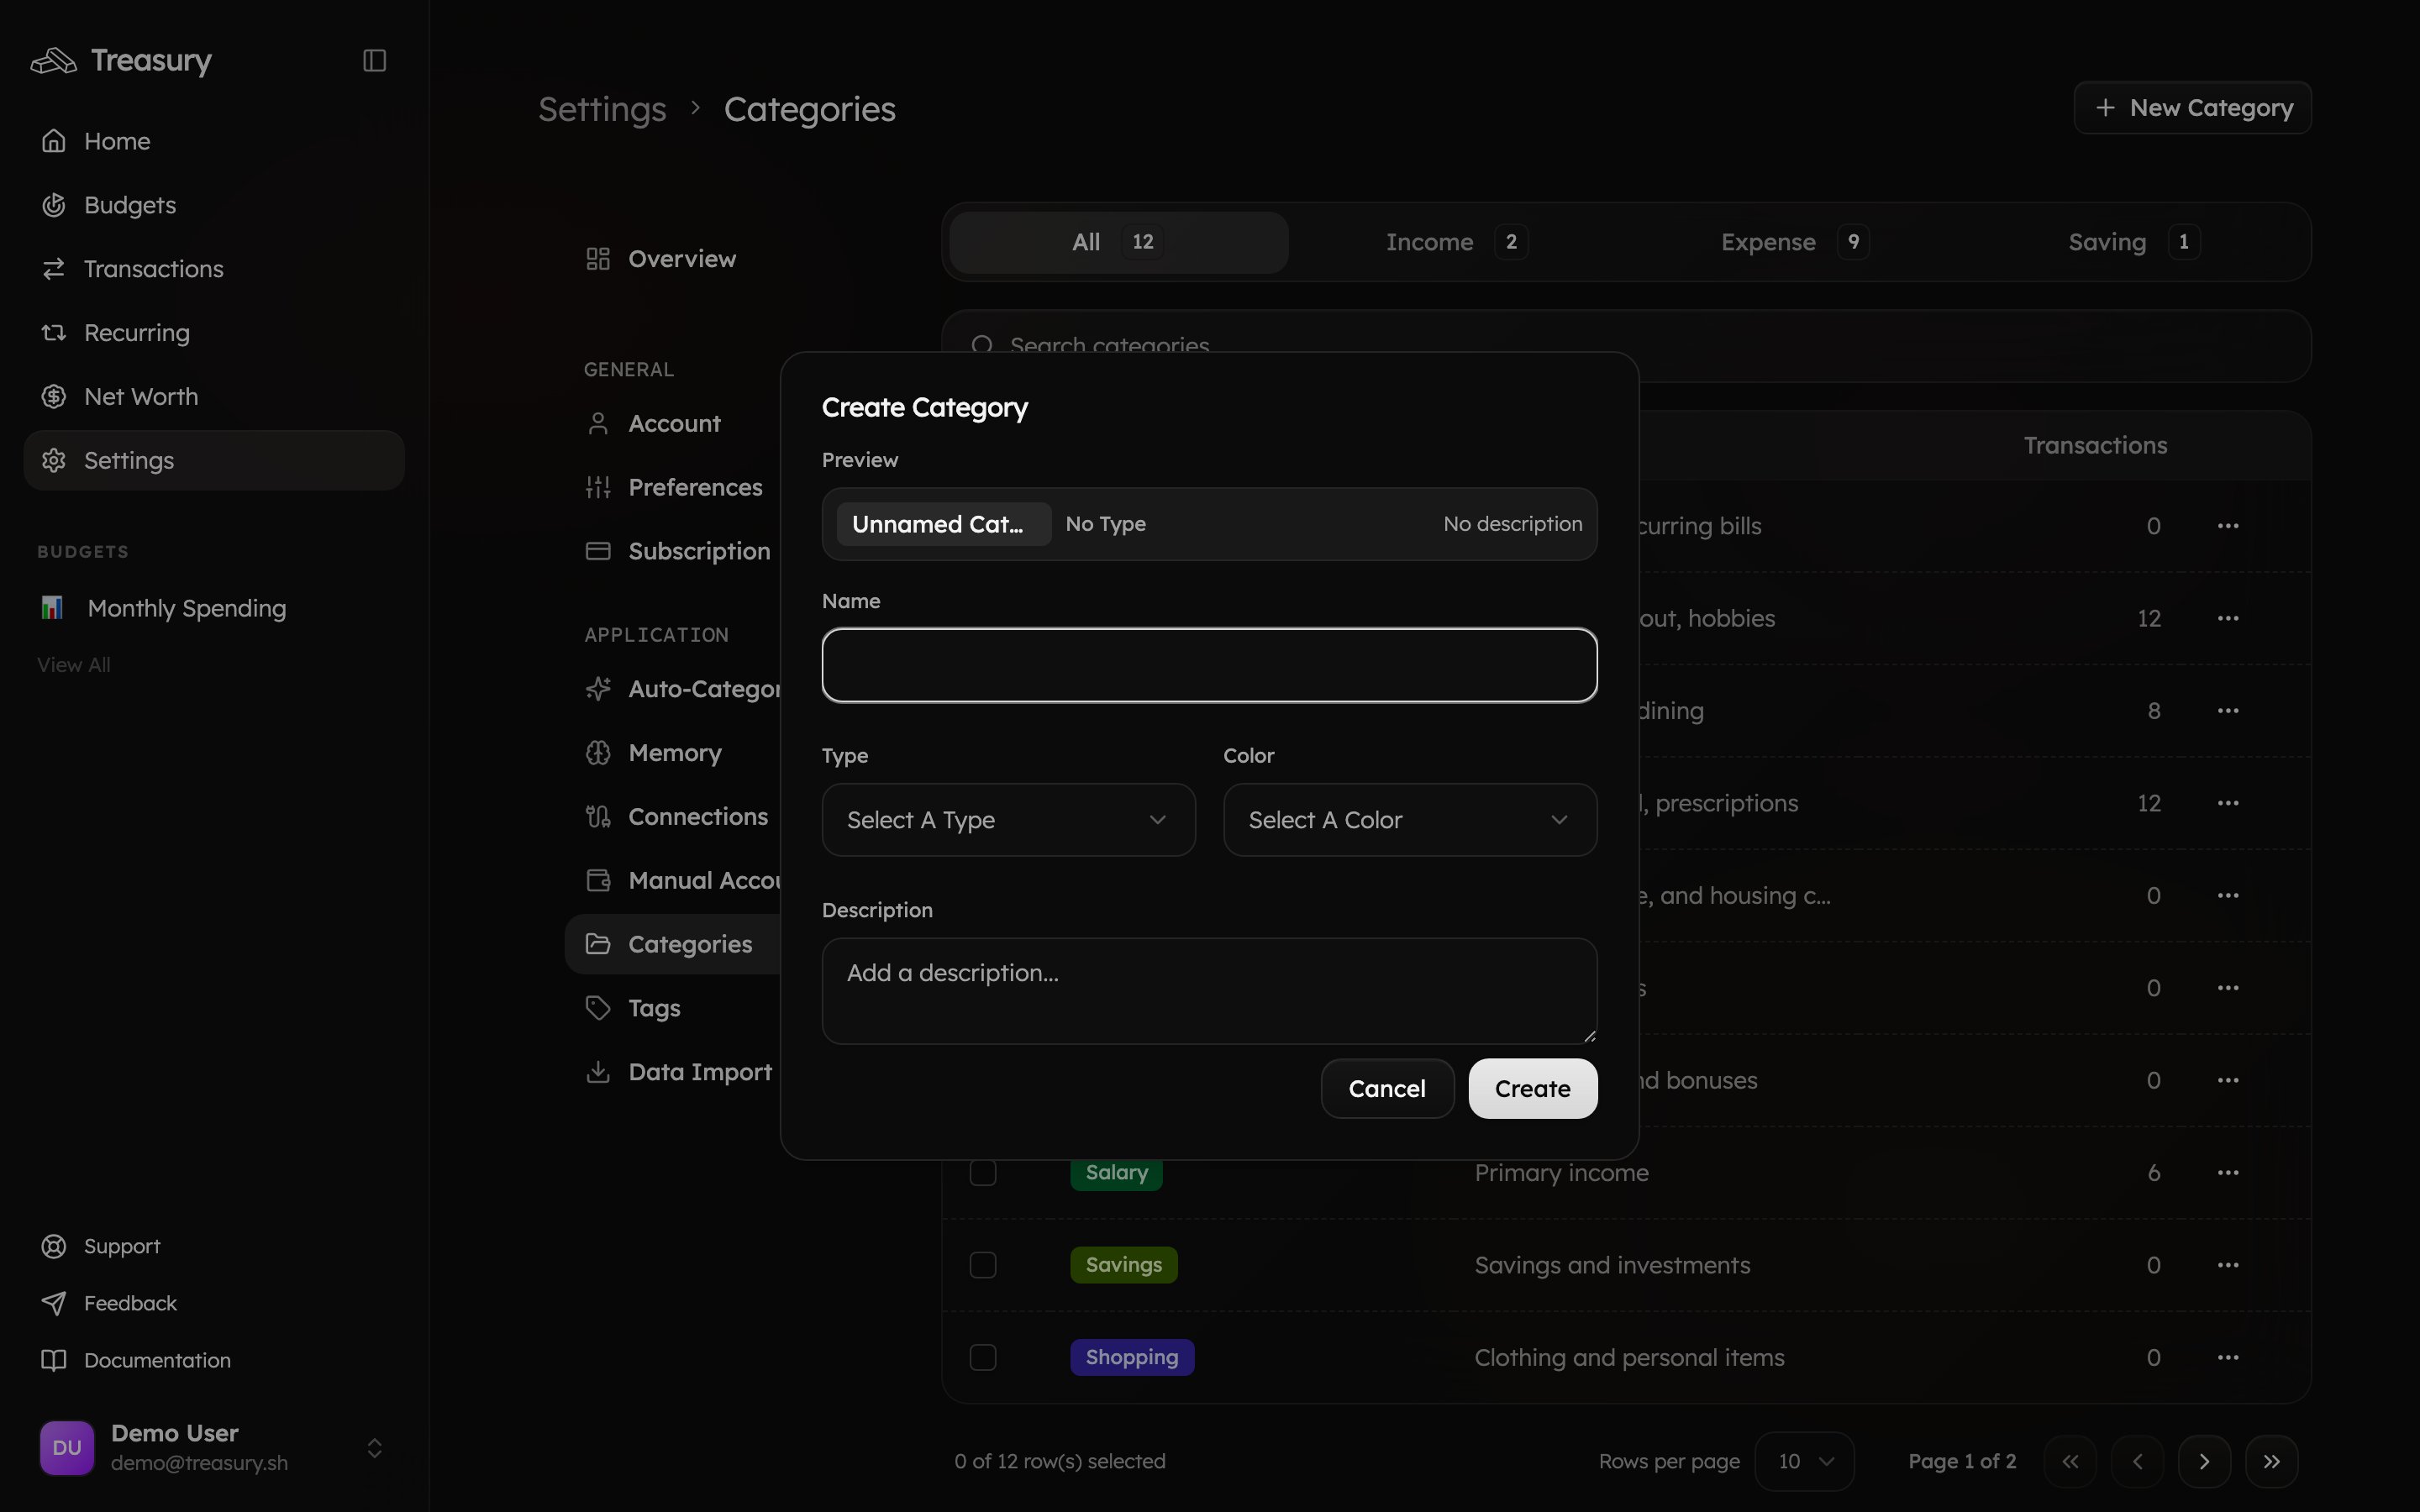Viewport: 2420px width, 1512px height.
Task: Click the Transactions column header
Action: pos(2095,446)
